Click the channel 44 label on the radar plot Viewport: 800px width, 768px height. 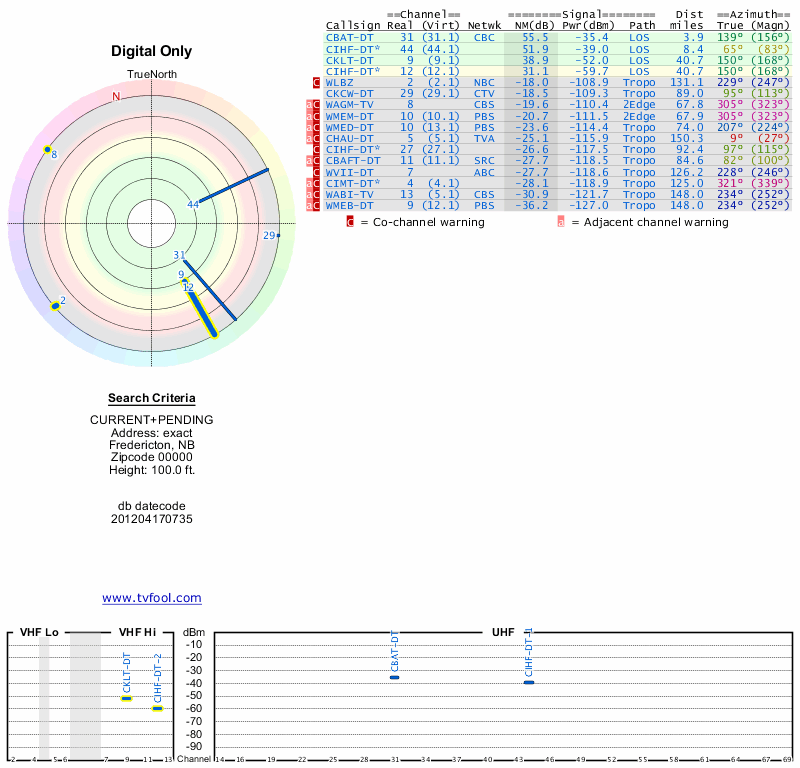(193, 205)
